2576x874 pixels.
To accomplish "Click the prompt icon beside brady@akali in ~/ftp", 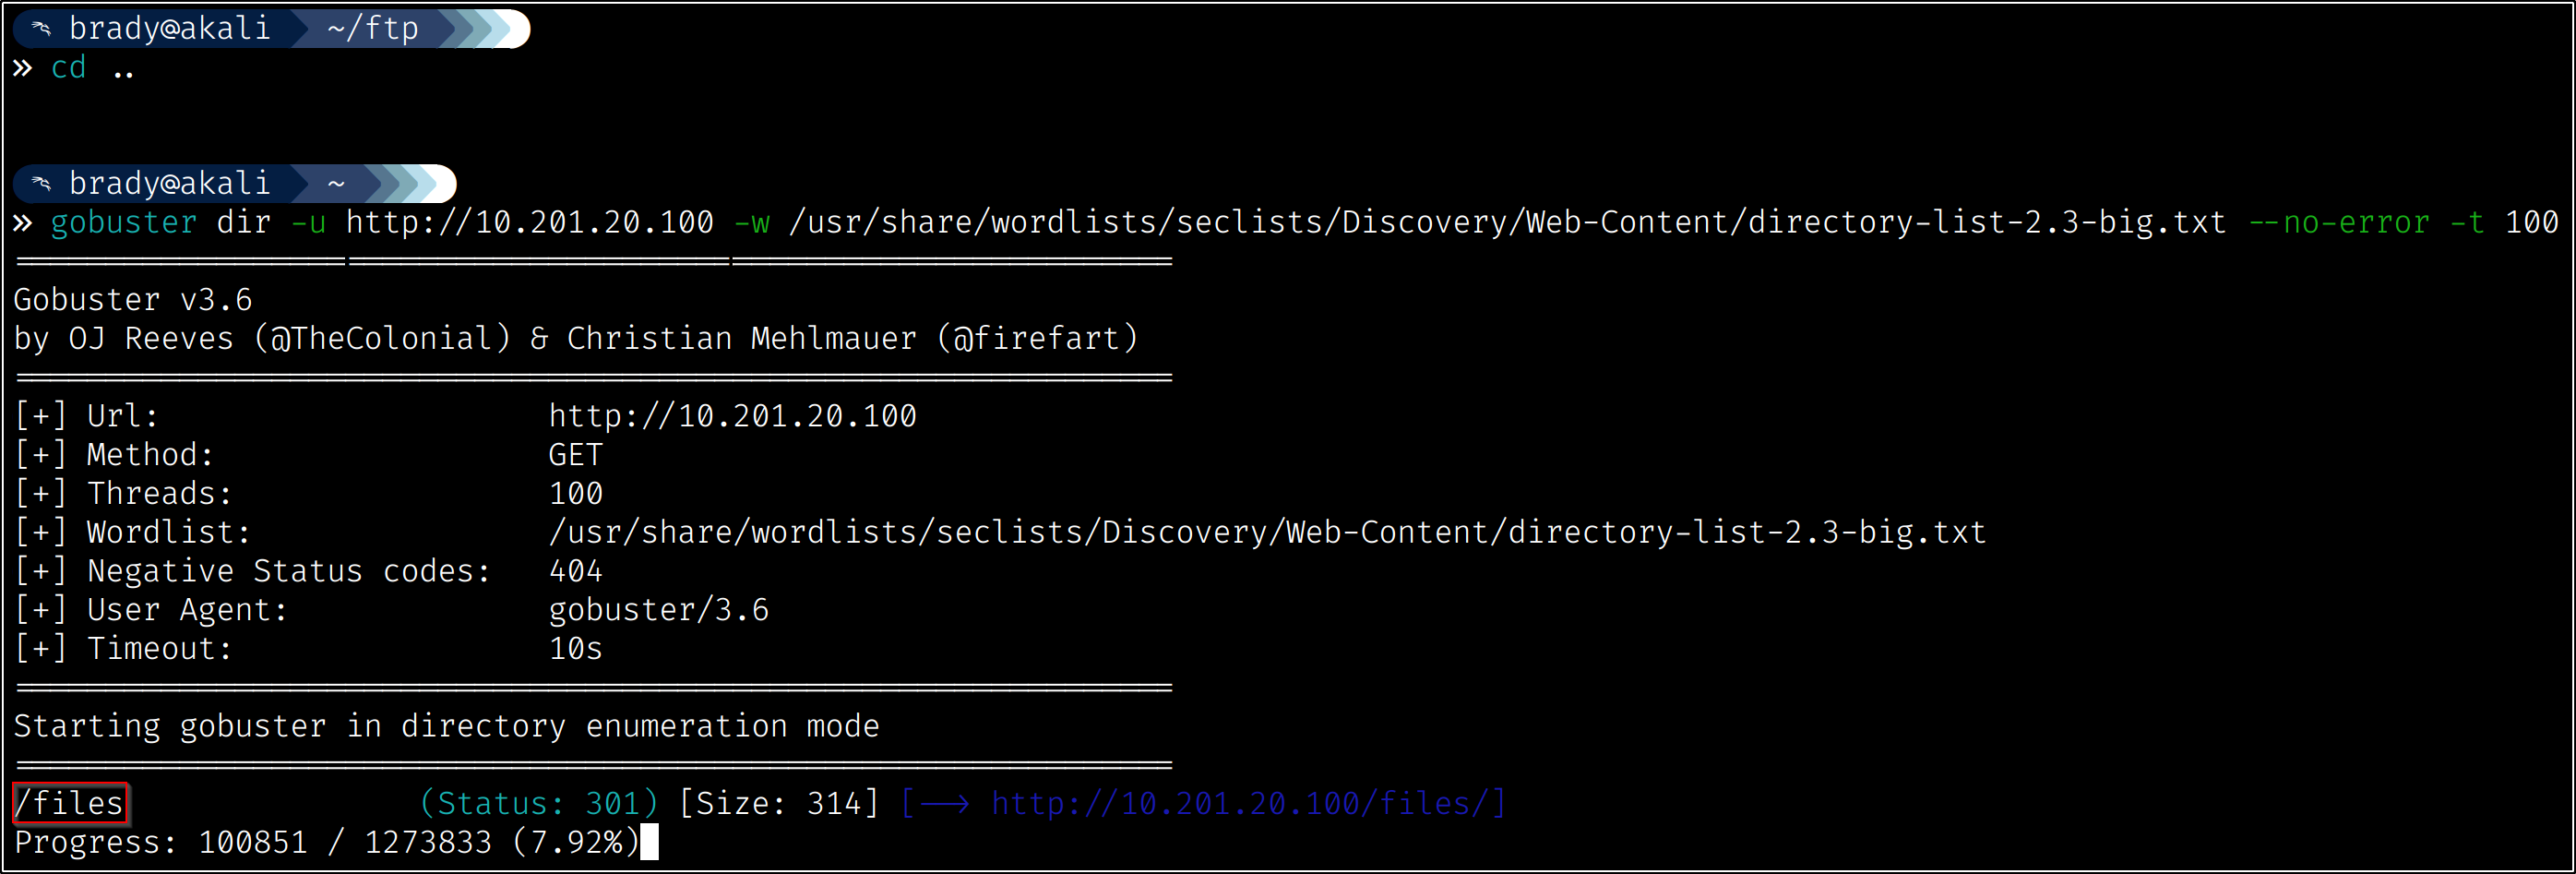I will coord(41,29).
